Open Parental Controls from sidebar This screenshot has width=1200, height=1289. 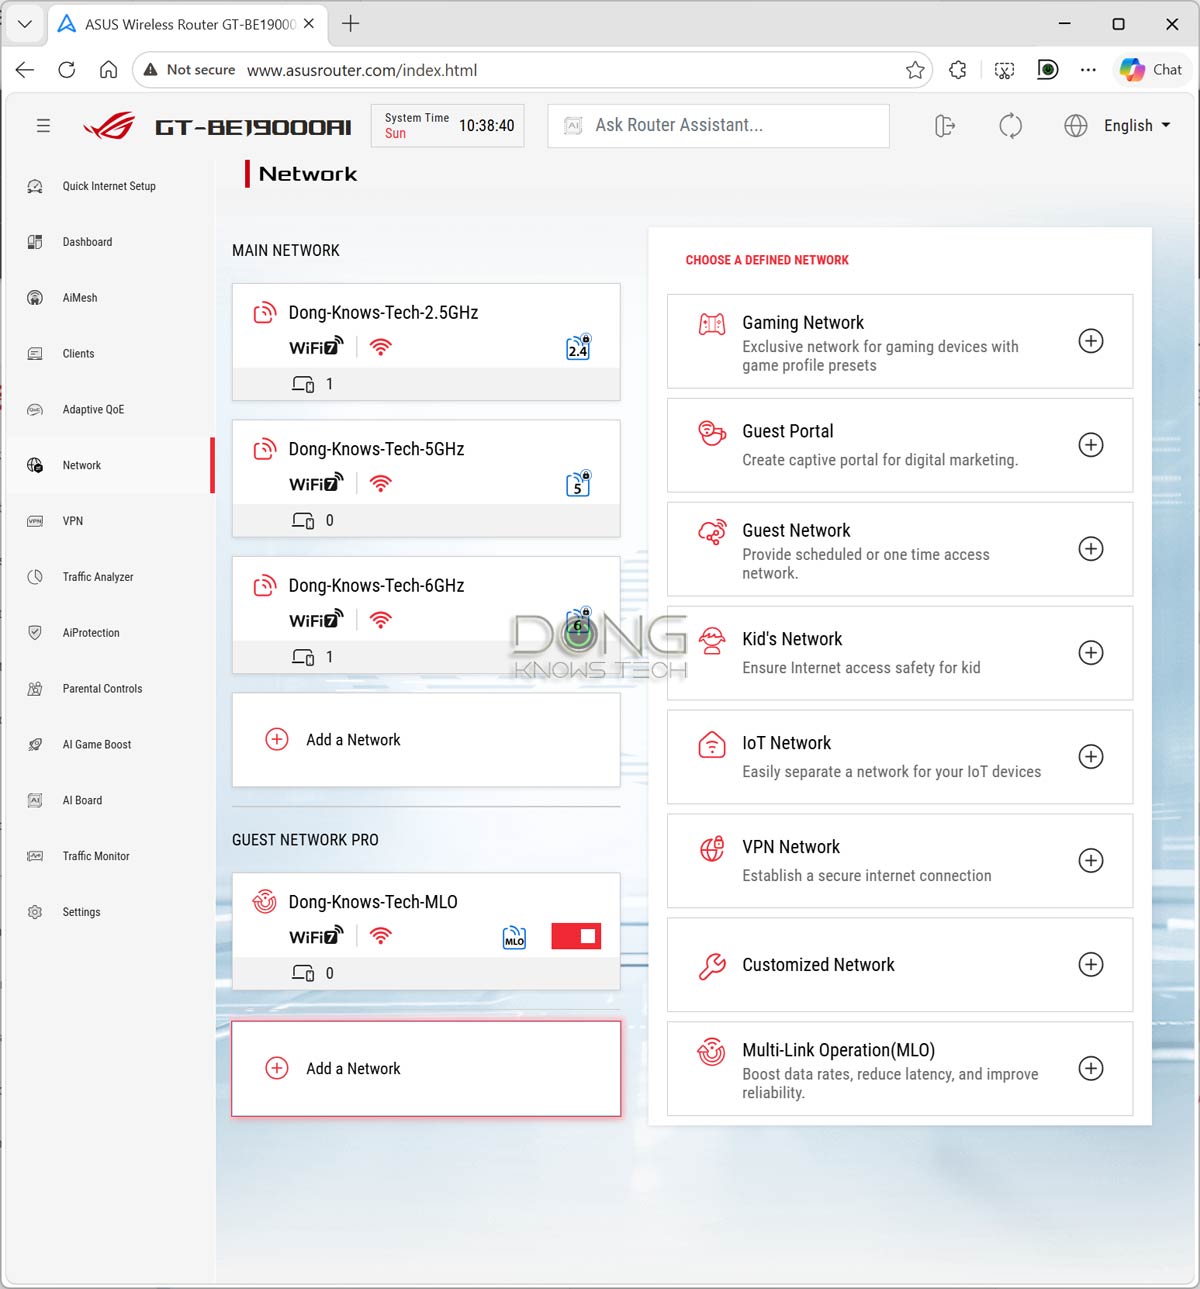tap(102, 689)
